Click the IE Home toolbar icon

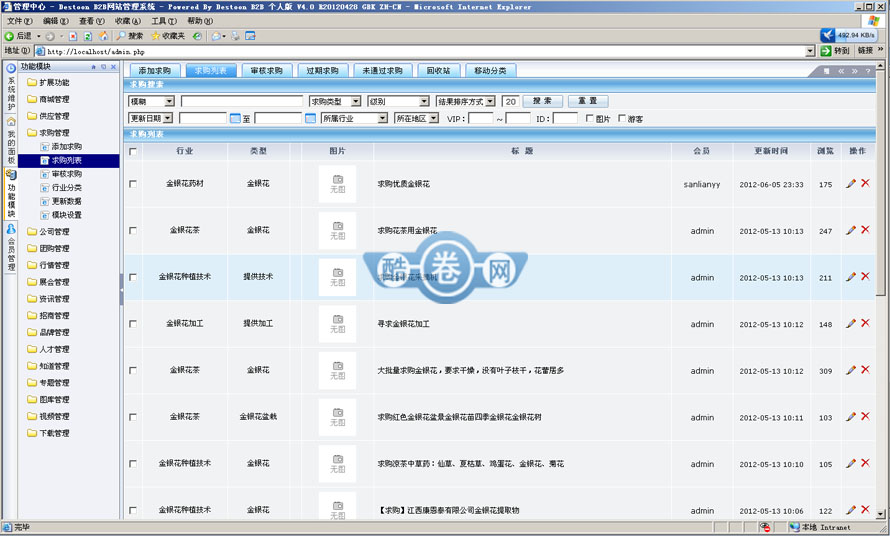(x=102, y=36)
